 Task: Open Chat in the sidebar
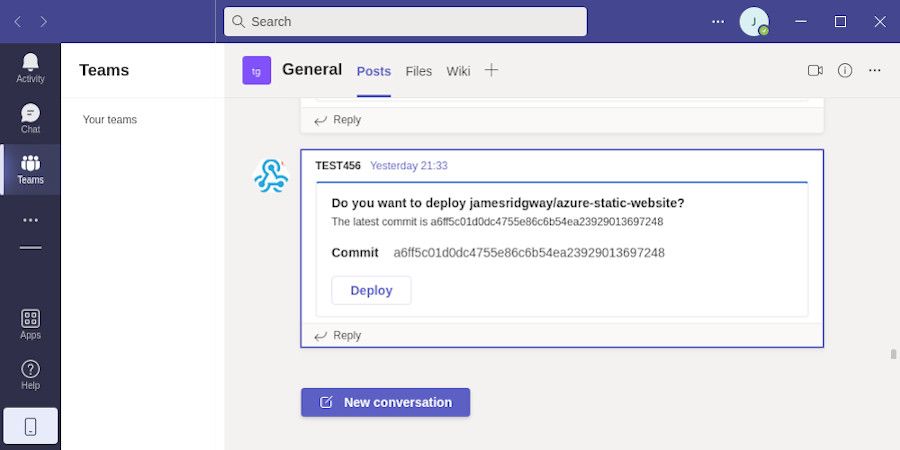(x=30, y=118)
